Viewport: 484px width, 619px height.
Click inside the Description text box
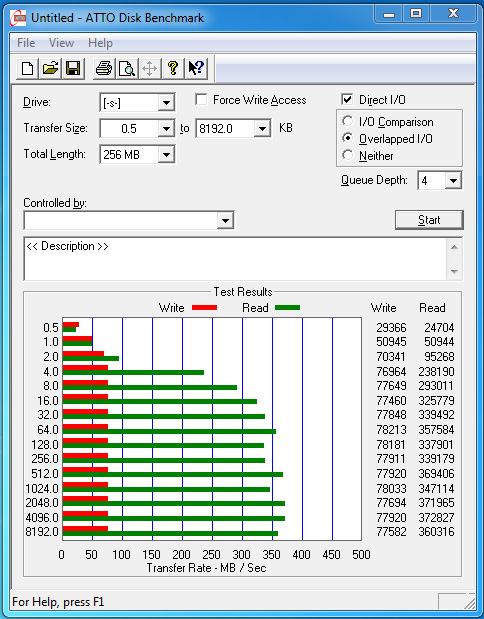pyautogui.click(x=236, y=259)
